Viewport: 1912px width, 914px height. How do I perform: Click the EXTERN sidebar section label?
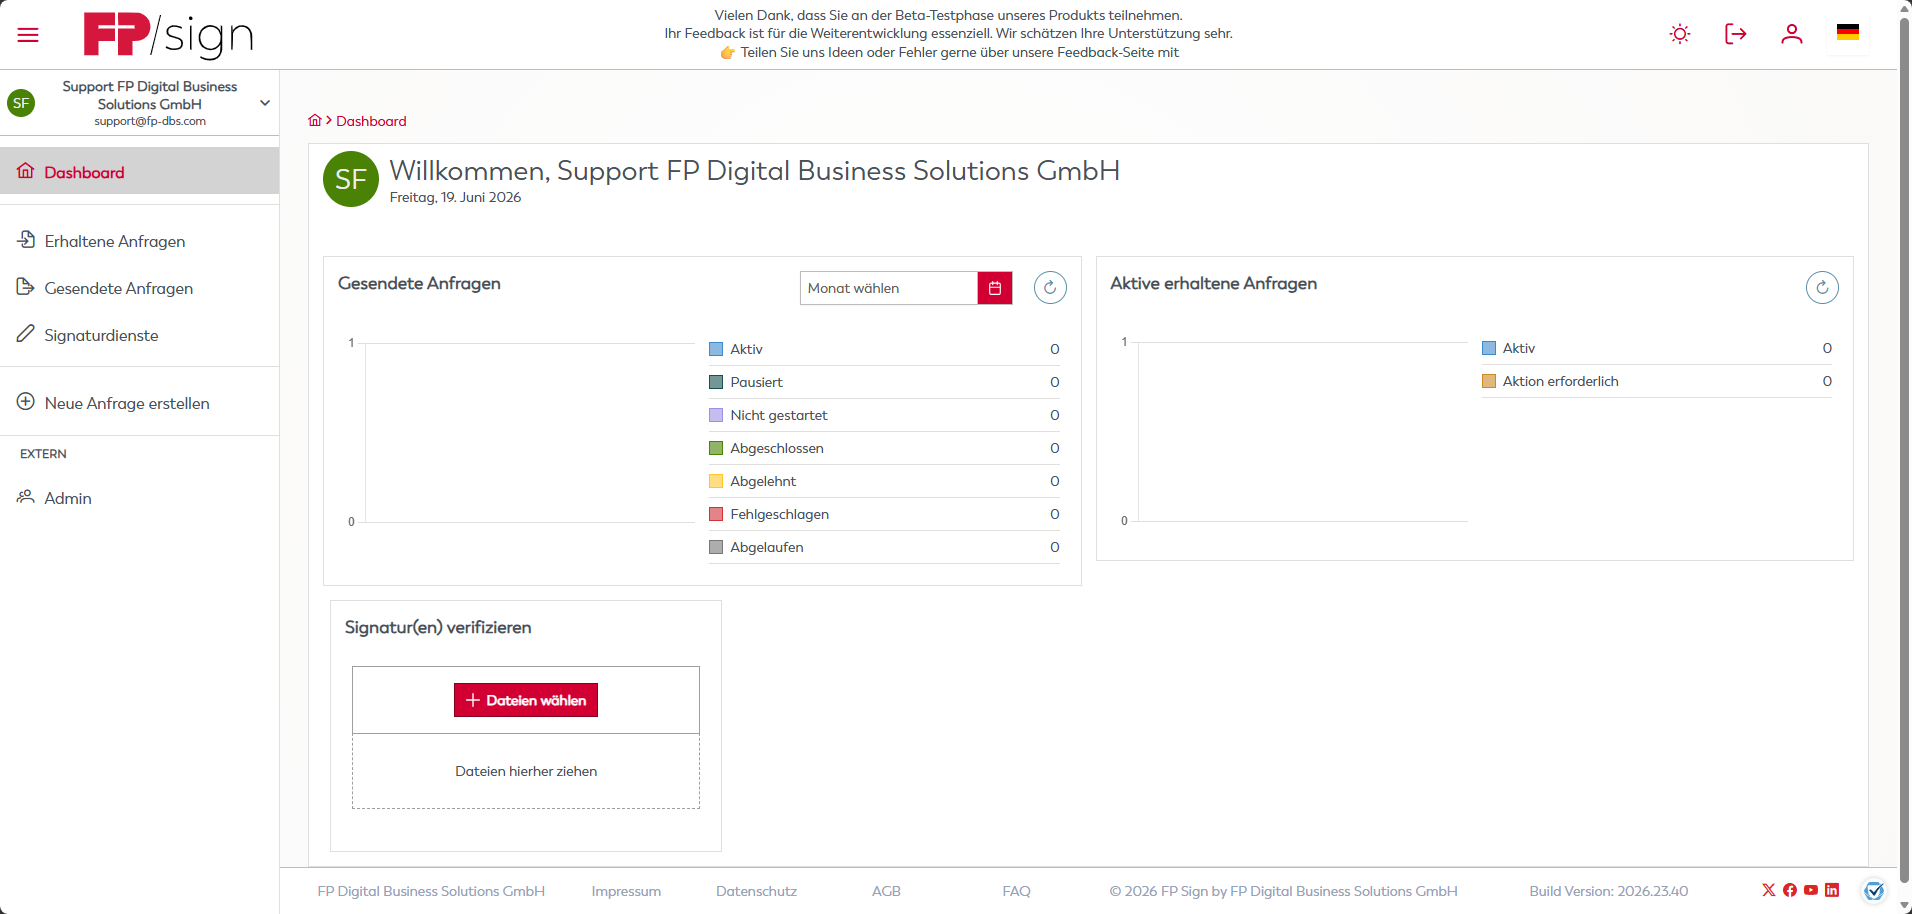(x=43, y=454)
